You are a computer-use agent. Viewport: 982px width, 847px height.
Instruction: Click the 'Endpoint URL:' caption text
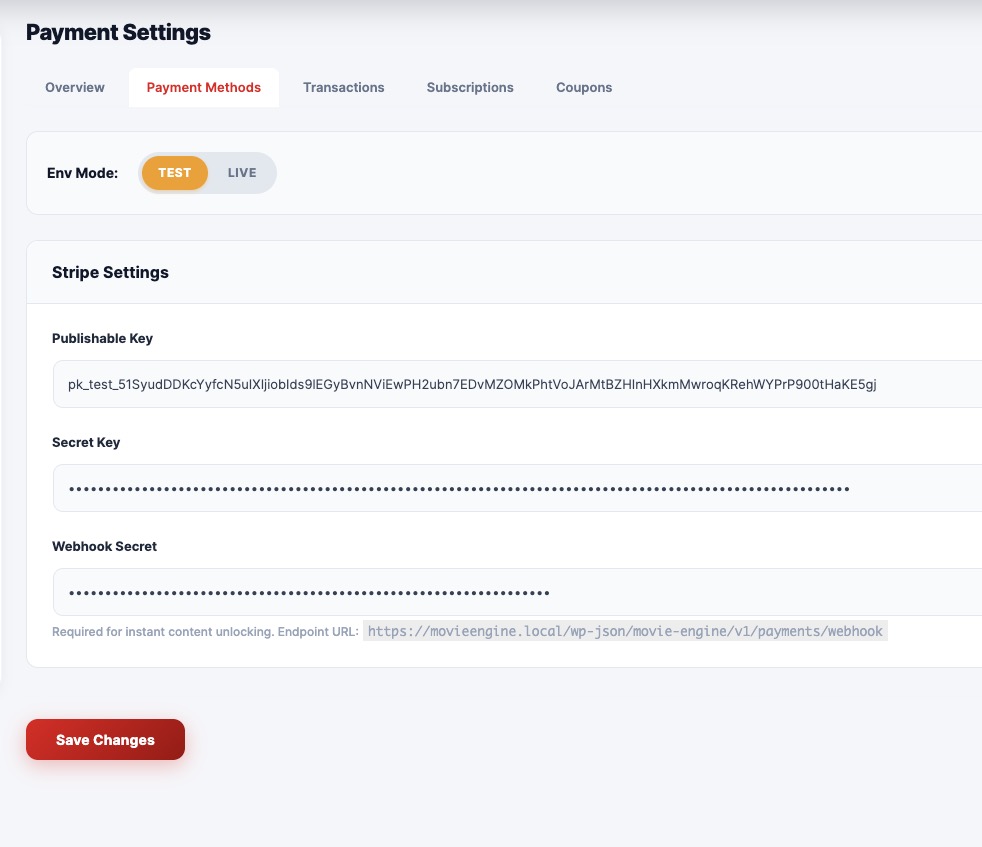(318, 632)
